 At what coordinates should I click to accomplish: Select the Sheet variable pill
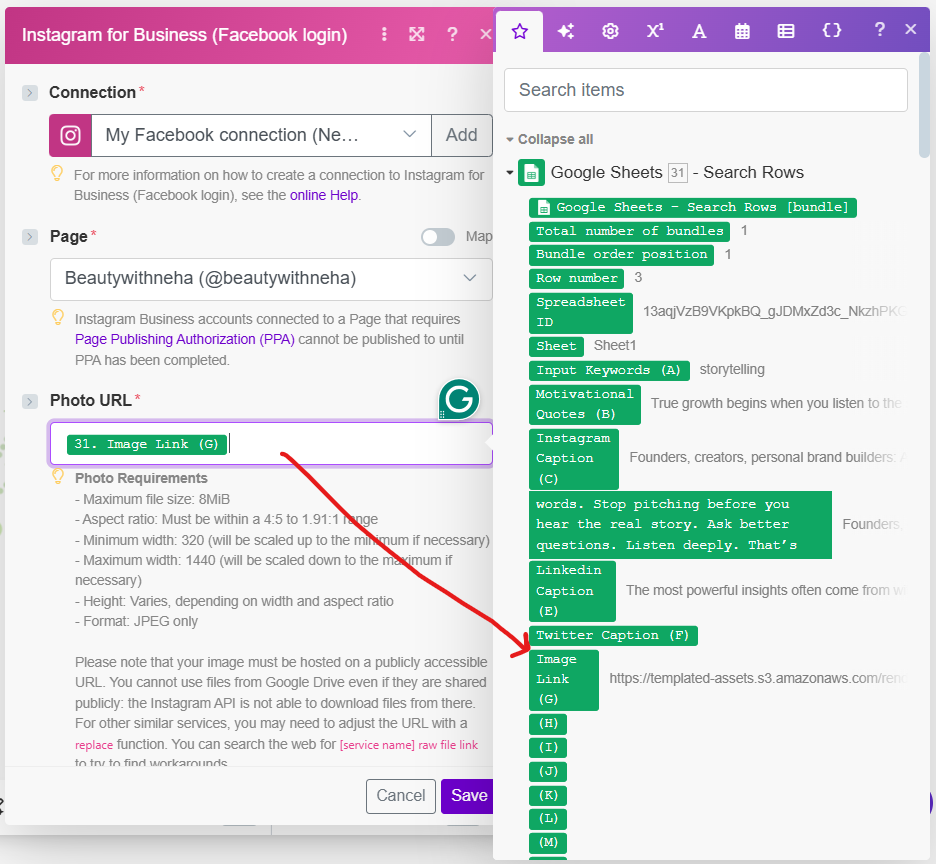pos(556,346)
